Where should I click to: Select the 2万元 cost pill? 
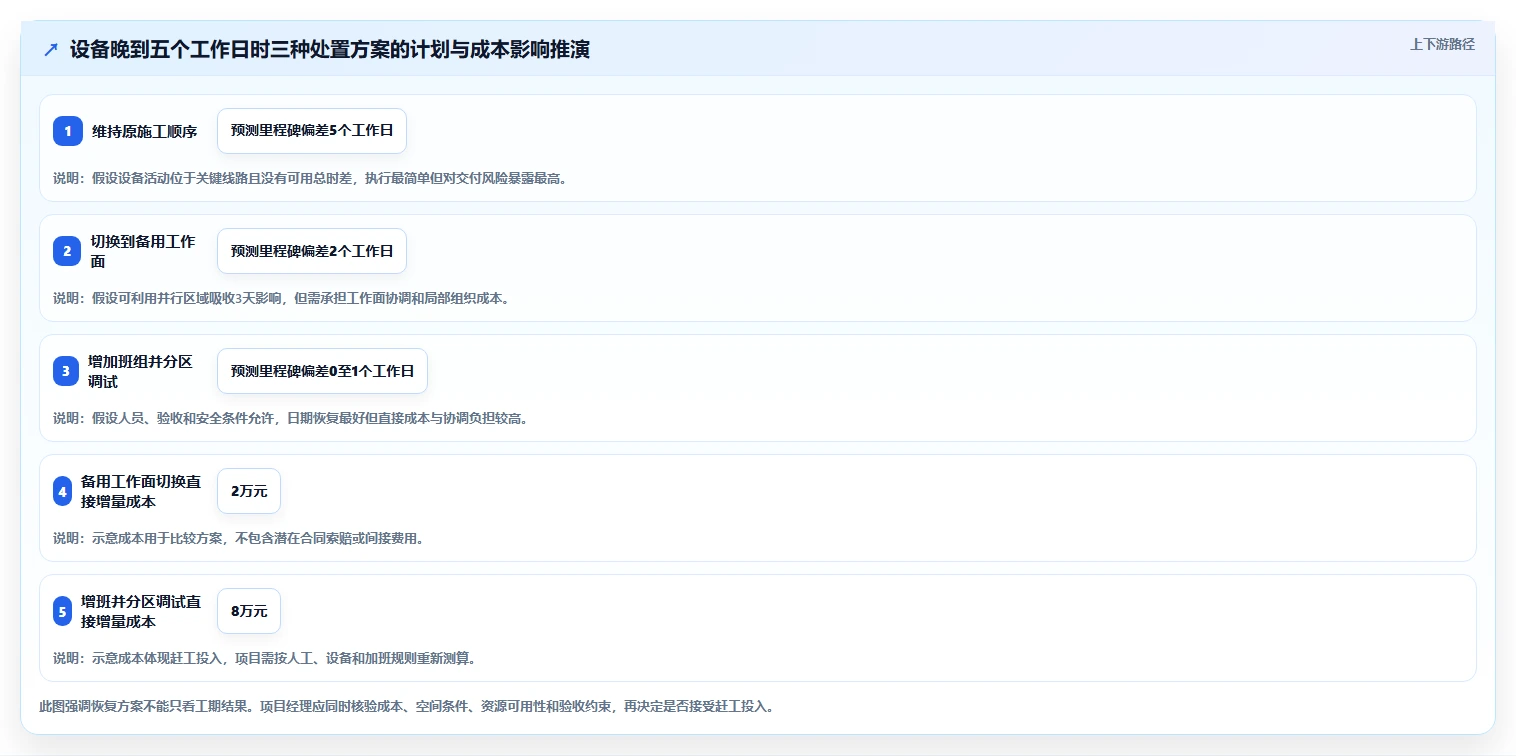click(x=249, y=491)
